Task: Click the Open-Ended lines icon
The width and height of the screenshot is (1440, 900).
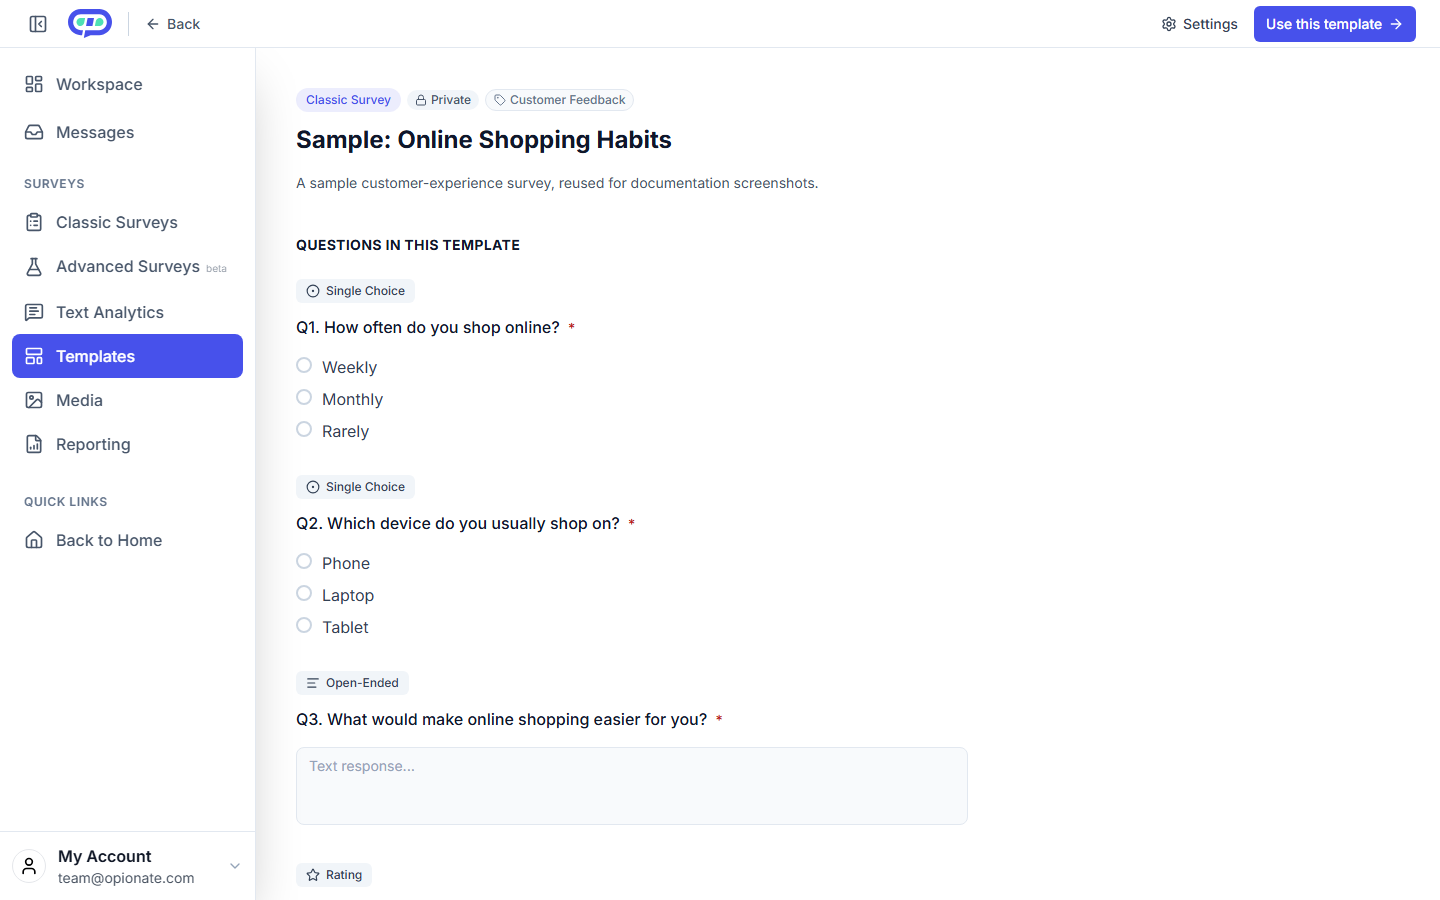Action: (313, 683)
